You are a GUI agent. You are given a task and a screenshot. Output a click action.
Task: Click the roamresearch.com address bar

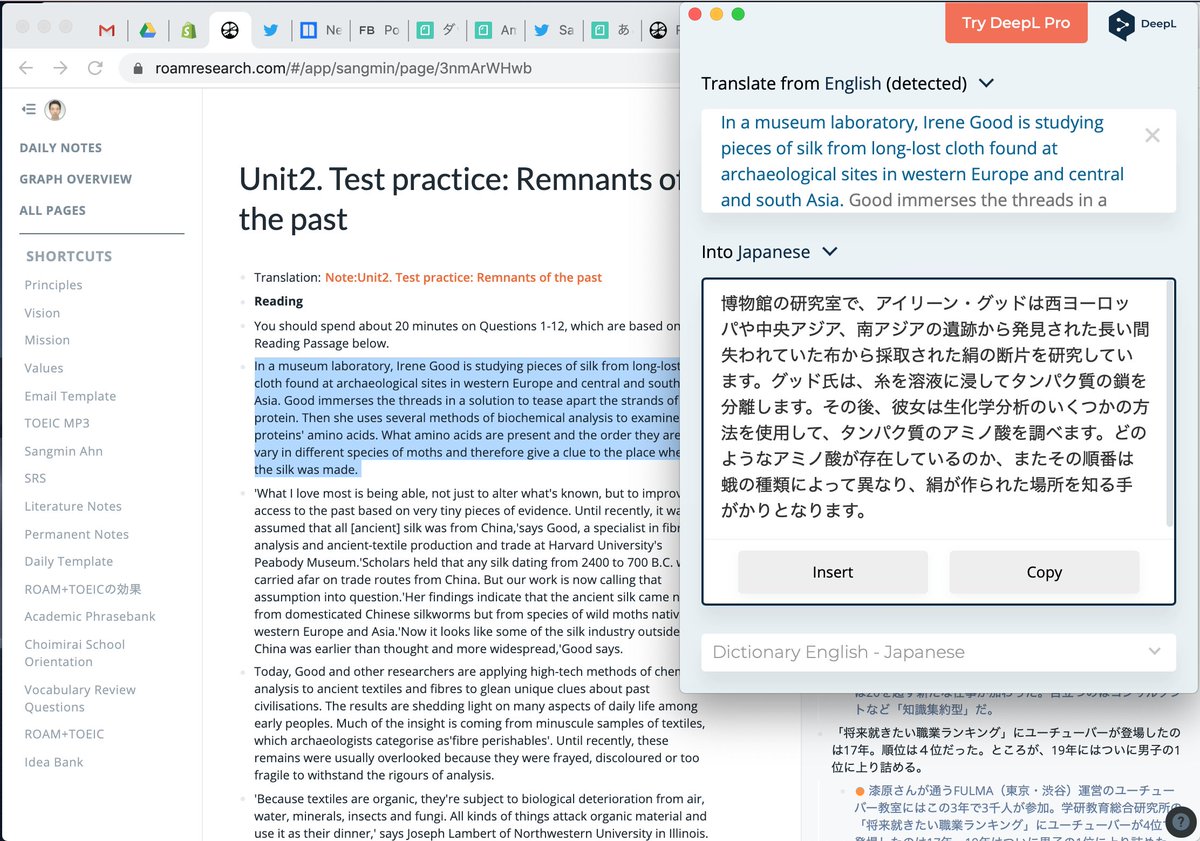pos(343,69)
